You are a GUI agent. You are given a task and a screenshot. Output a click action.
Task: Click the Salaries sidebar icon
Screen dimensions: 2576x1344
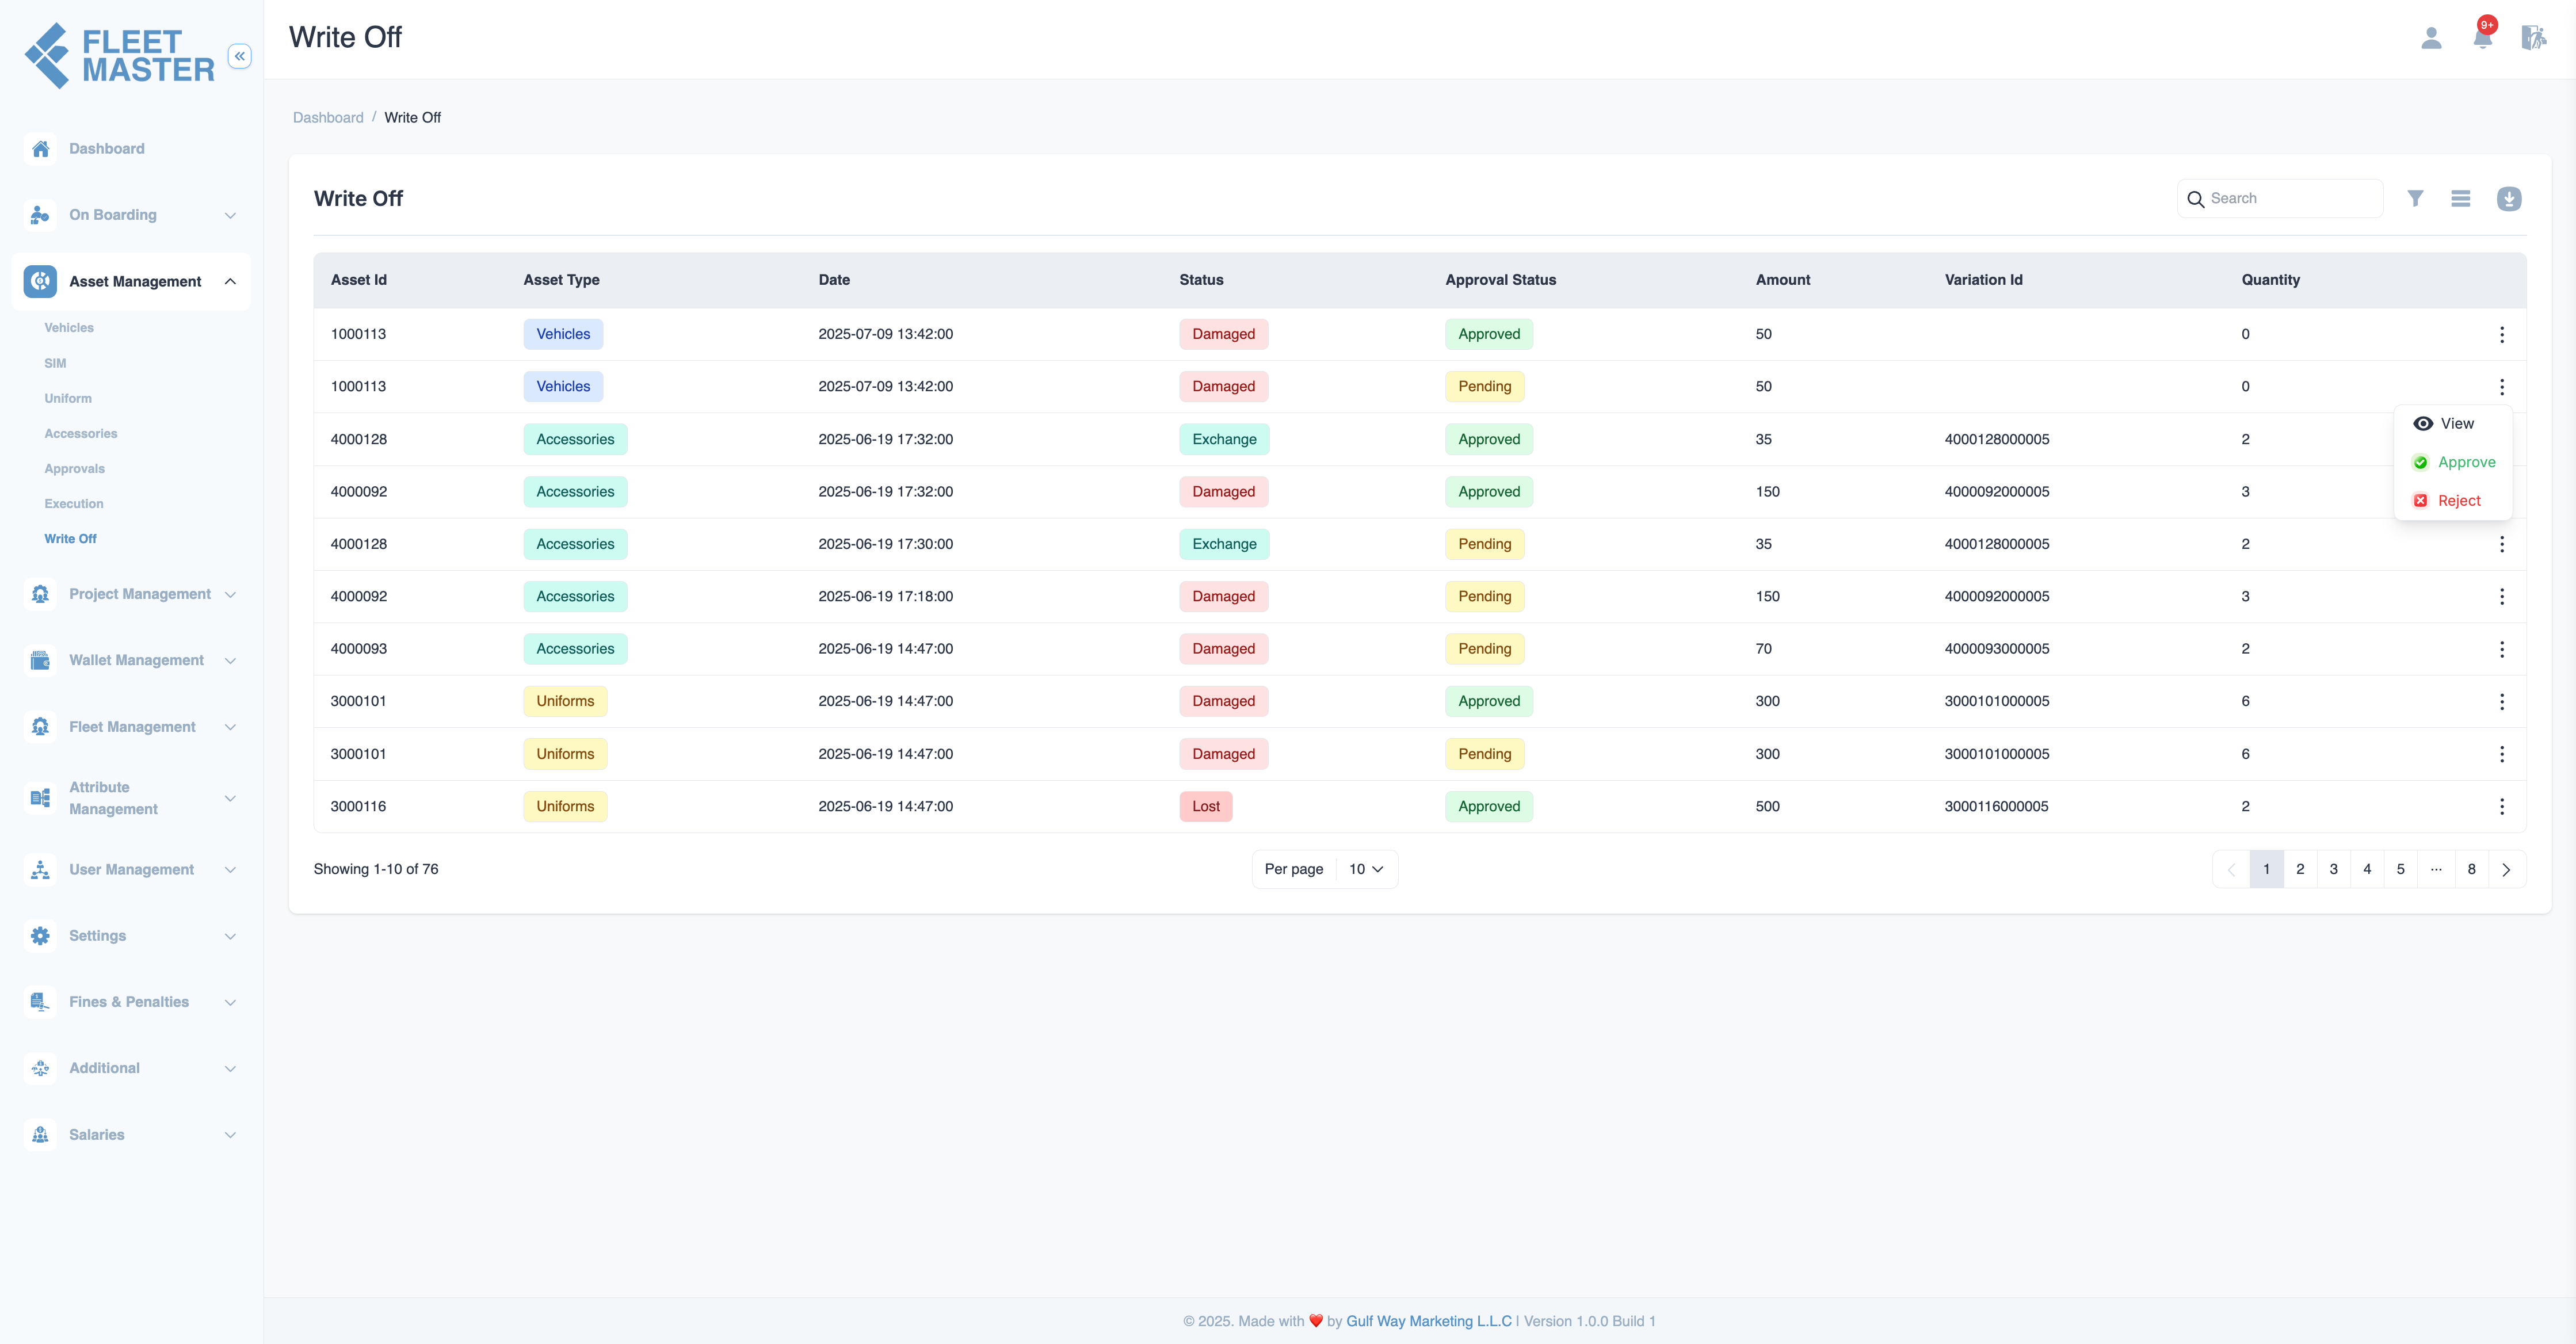point(40,1135)
